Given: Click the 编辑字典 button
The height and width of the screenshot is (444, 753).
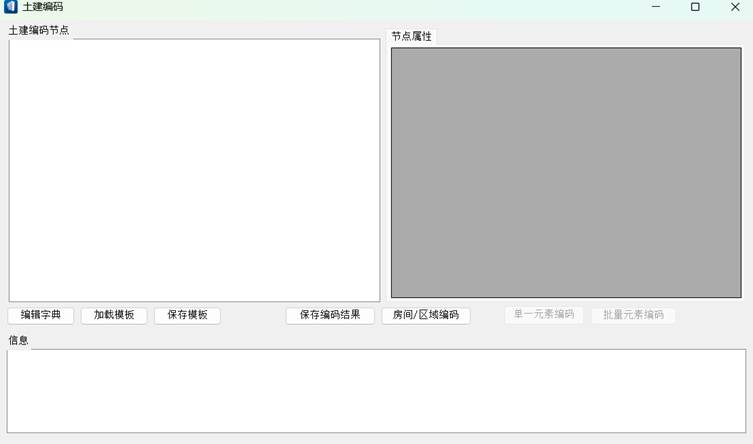Looking at the screenshot, I should pos(41,315).
